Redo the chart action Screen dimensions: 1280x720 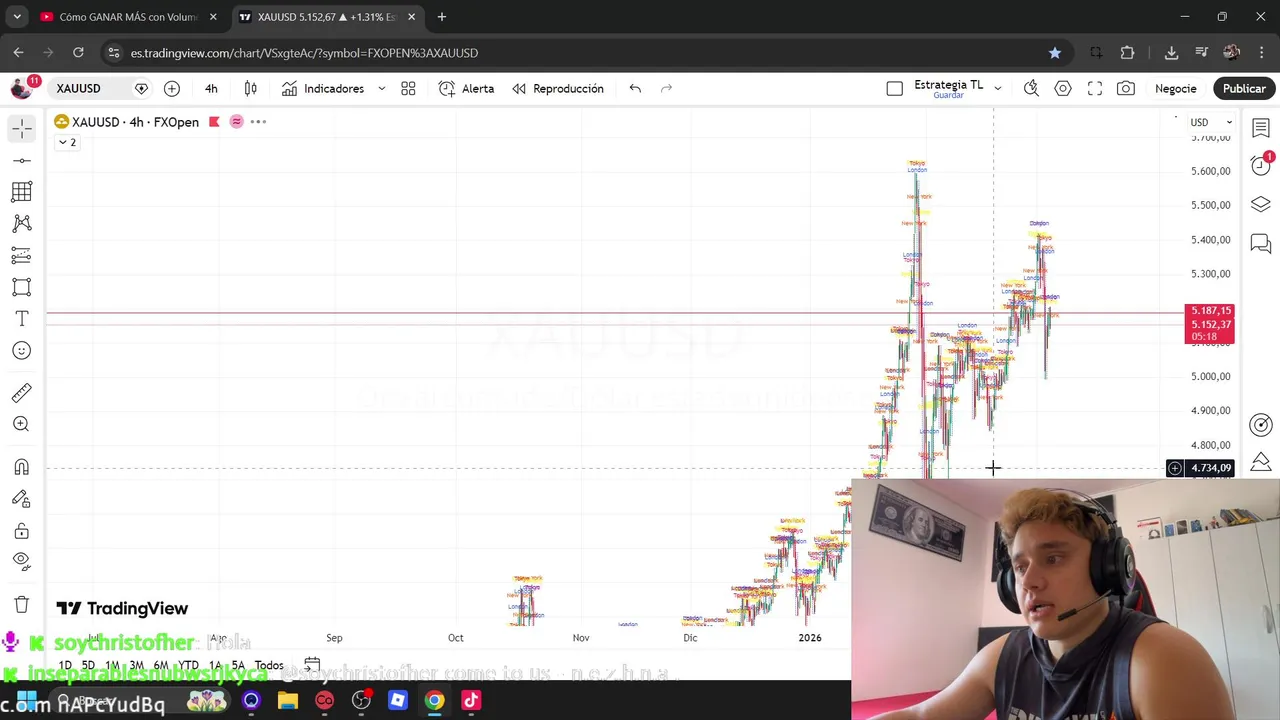[667, 88]
